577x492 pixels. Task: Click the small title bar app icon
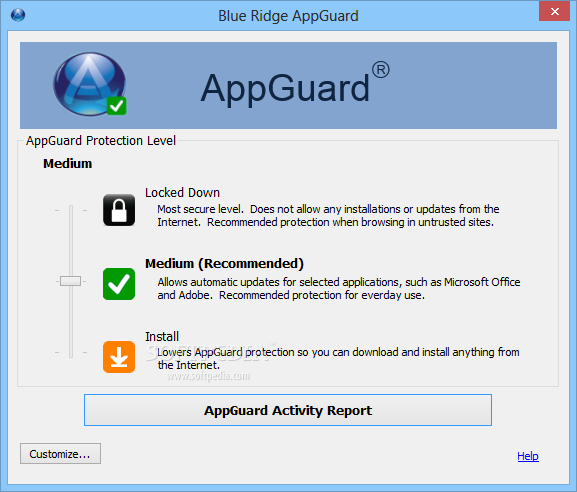pos(18,15)
